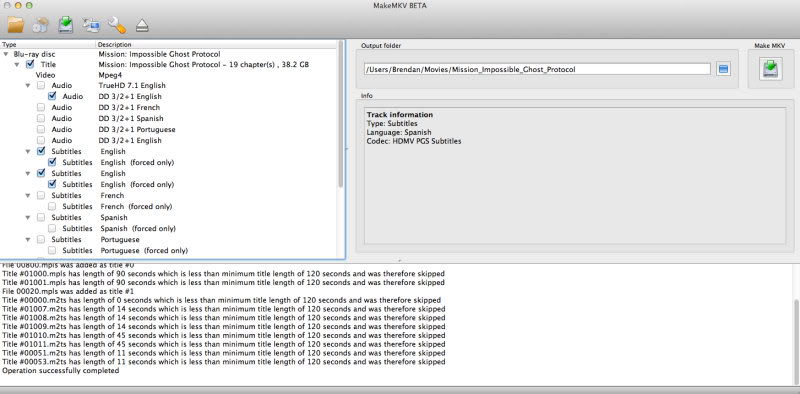Uncheck DD 3/2+1 English nested under TrueHD
Image resolution: width=800 pixels, height=394 pixels.
click(x=52, y=96)
